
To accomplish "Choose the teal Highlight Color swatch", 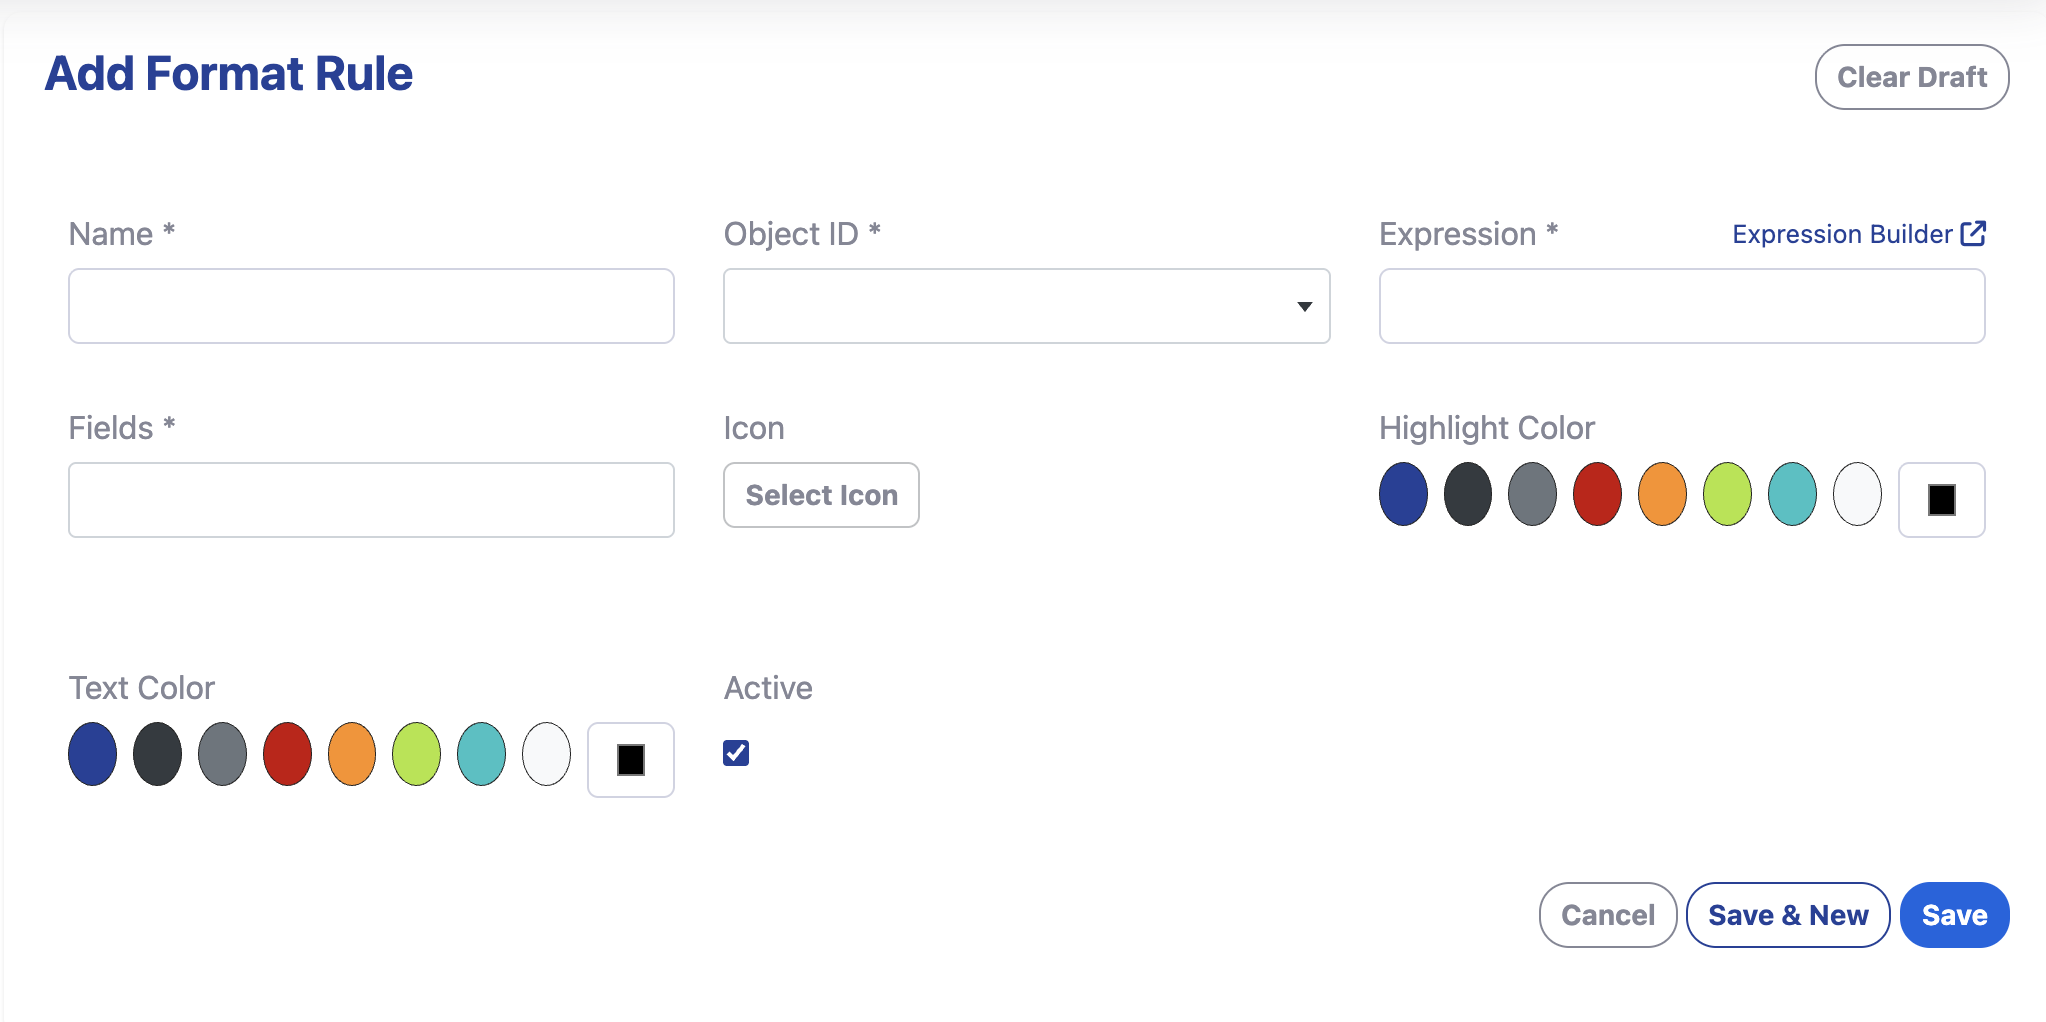I will 1792,494.
